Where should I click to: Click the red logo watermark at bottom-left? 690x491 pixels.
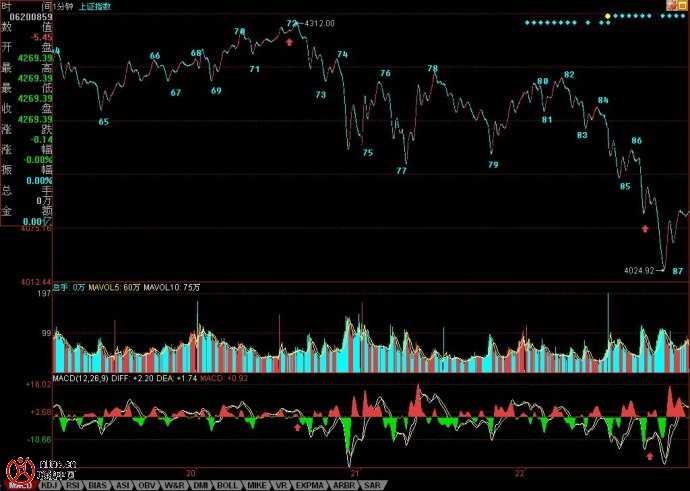[20, 472]
